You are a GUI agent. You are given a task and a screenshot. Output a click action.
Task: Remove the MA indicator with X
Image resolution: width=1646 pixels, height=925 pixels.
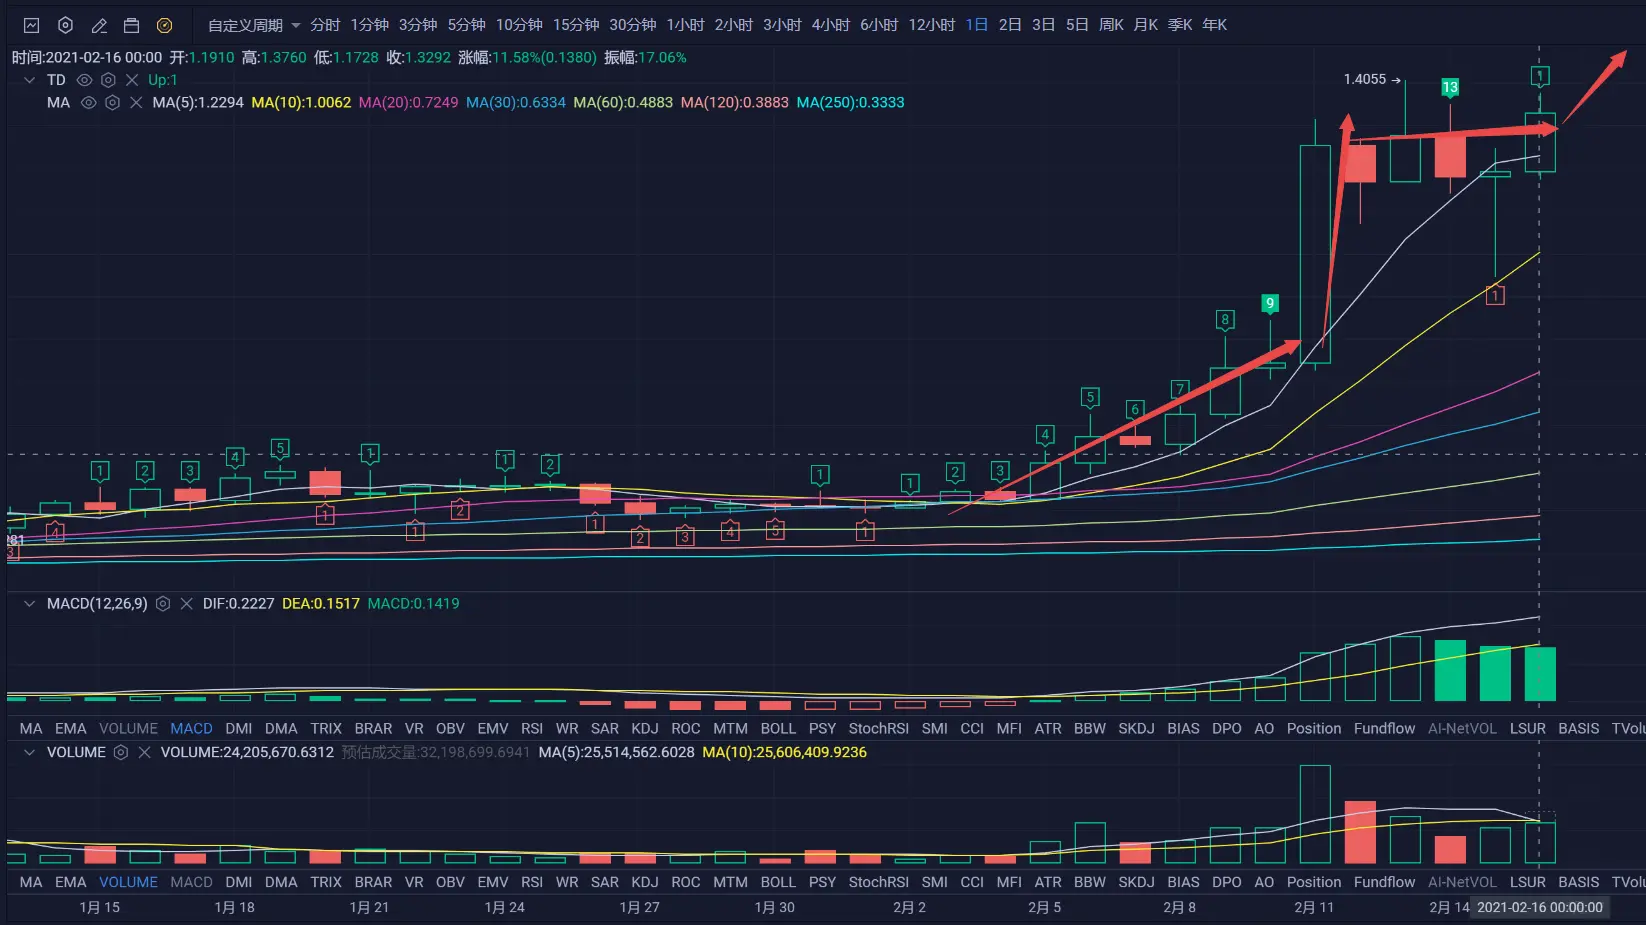click(x=136, y=102)
